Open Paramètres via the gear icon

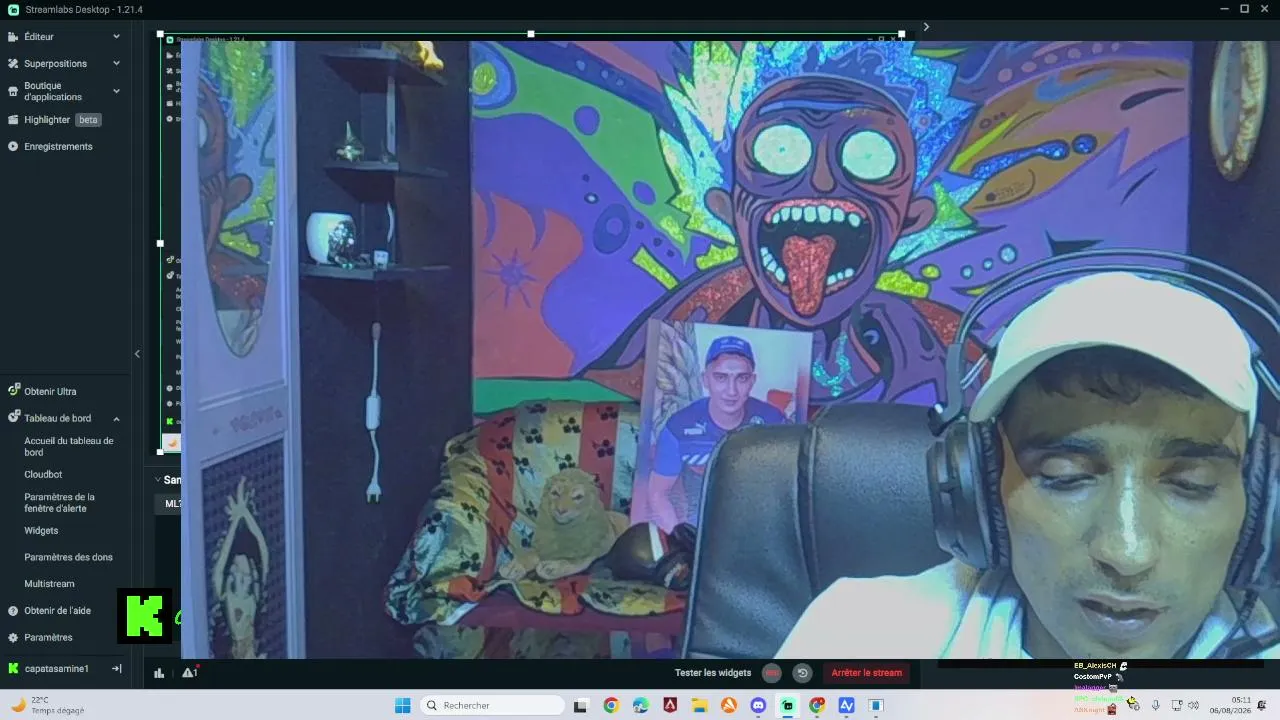coord(13,638)
